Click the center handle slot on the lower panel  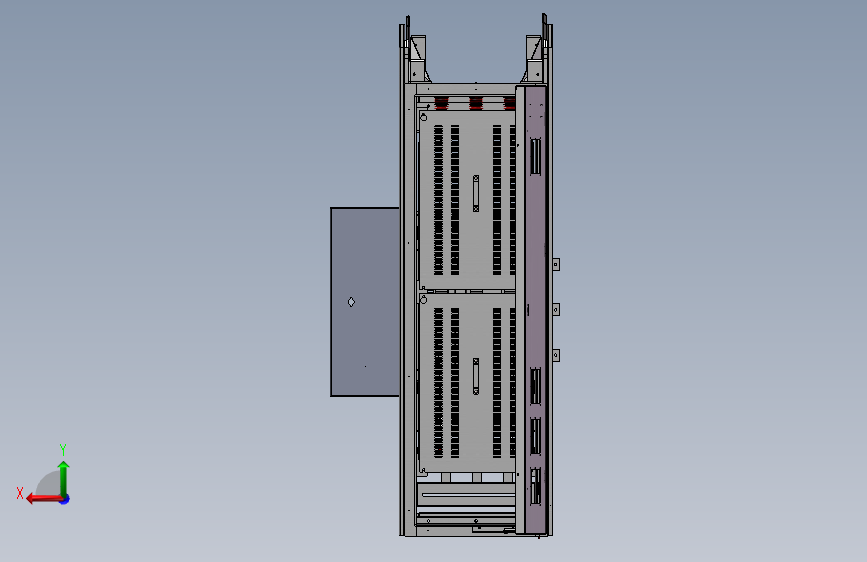[476, 376]
